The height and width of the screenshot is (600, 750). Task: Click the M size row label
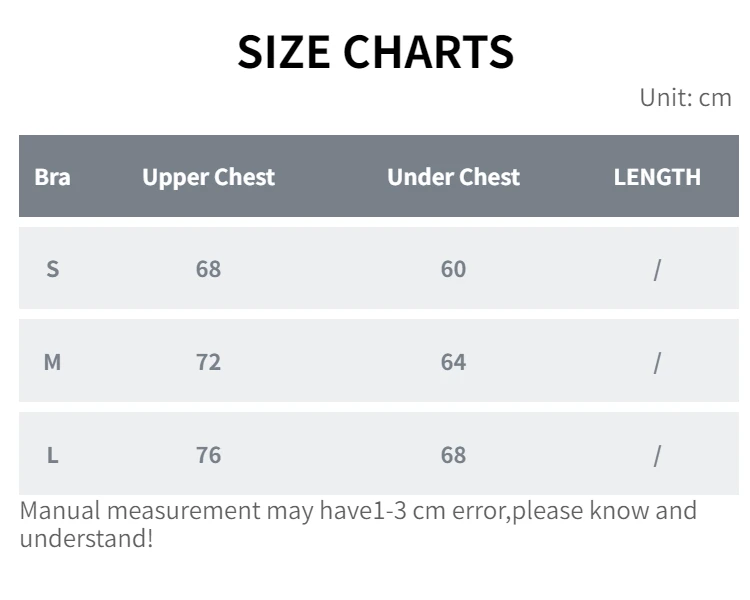point(53,362)
